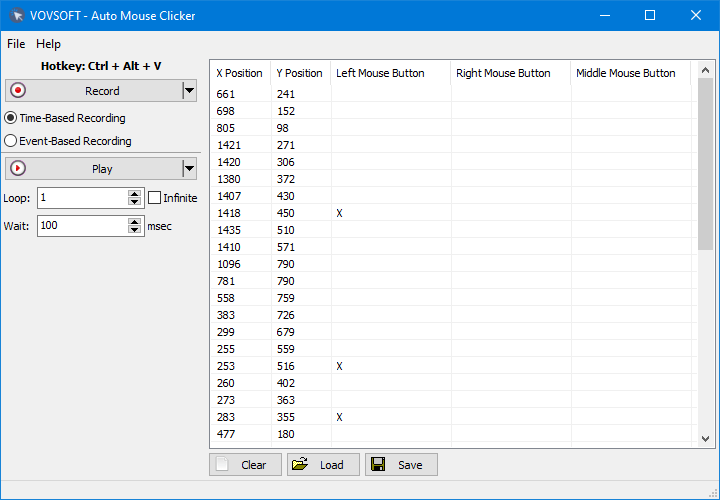
Task: Click inside the Loop count field
Action: point(82,198)
